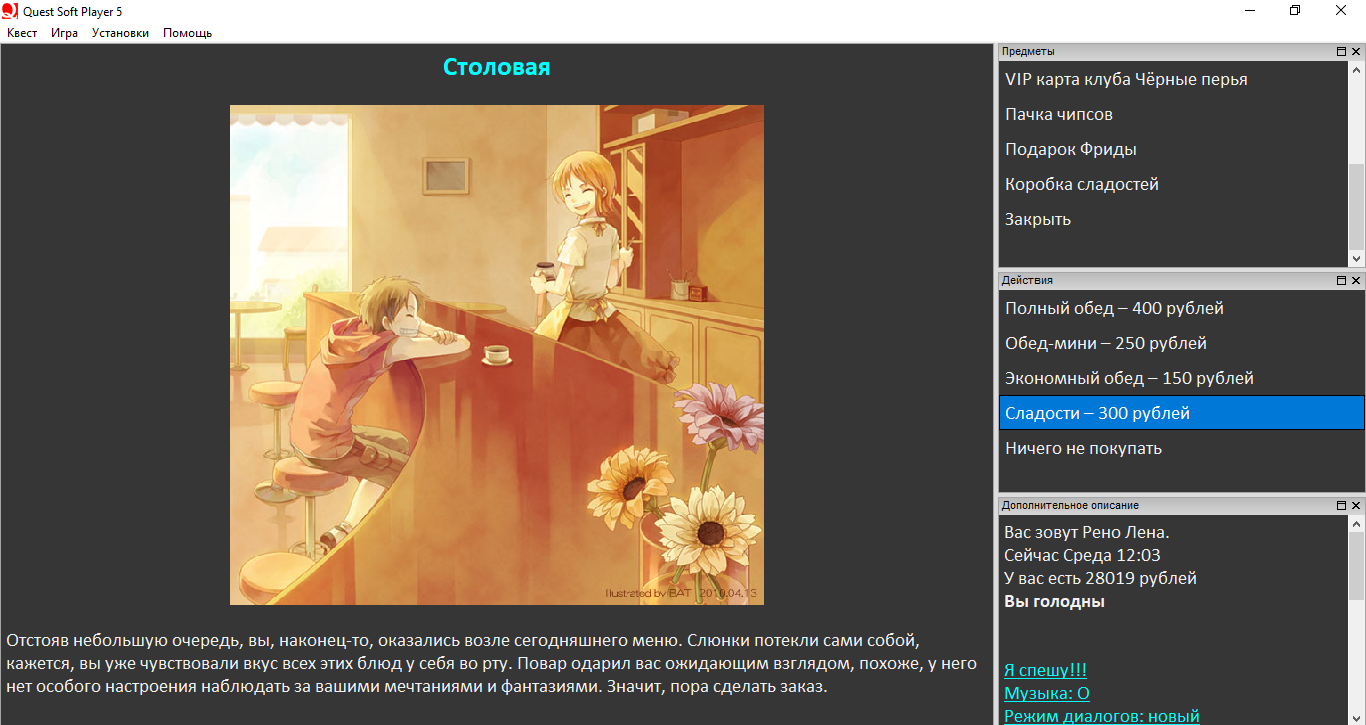Click the Предметы list scrollbar thumb

1356,206
